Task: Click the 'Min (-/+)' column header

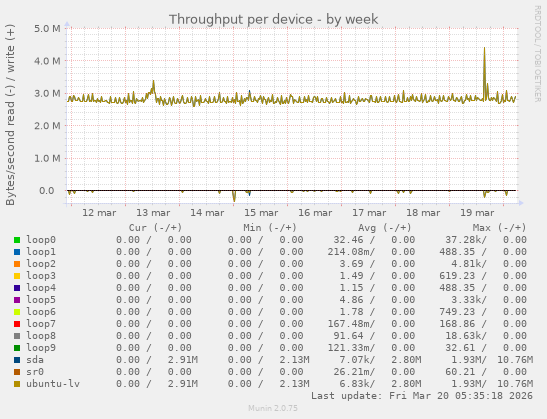Action: pyautogui.click(x=270, y=228)
